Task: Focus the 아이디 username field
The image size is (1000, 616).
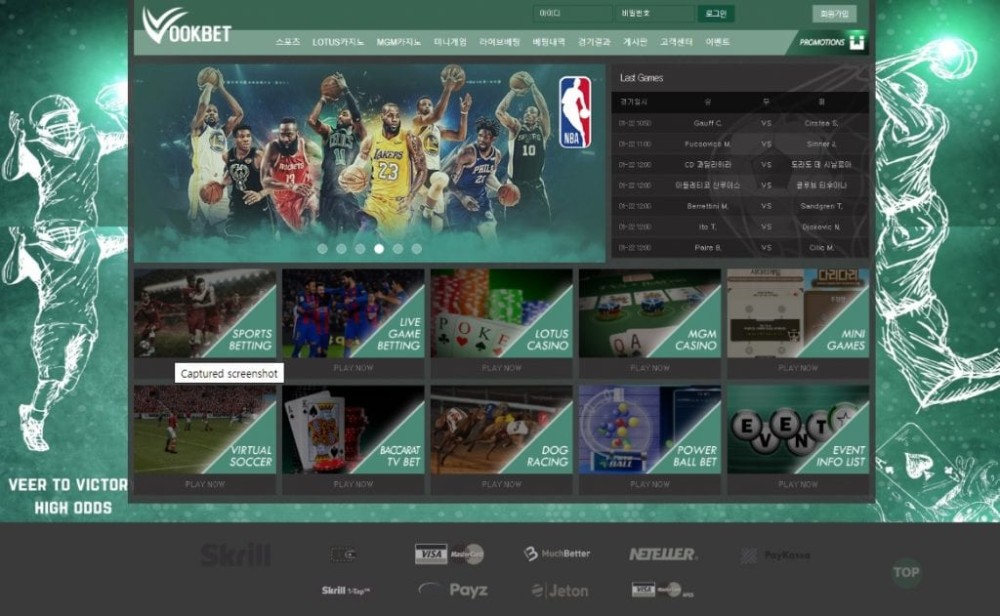Action: click(x=572, y=13)
